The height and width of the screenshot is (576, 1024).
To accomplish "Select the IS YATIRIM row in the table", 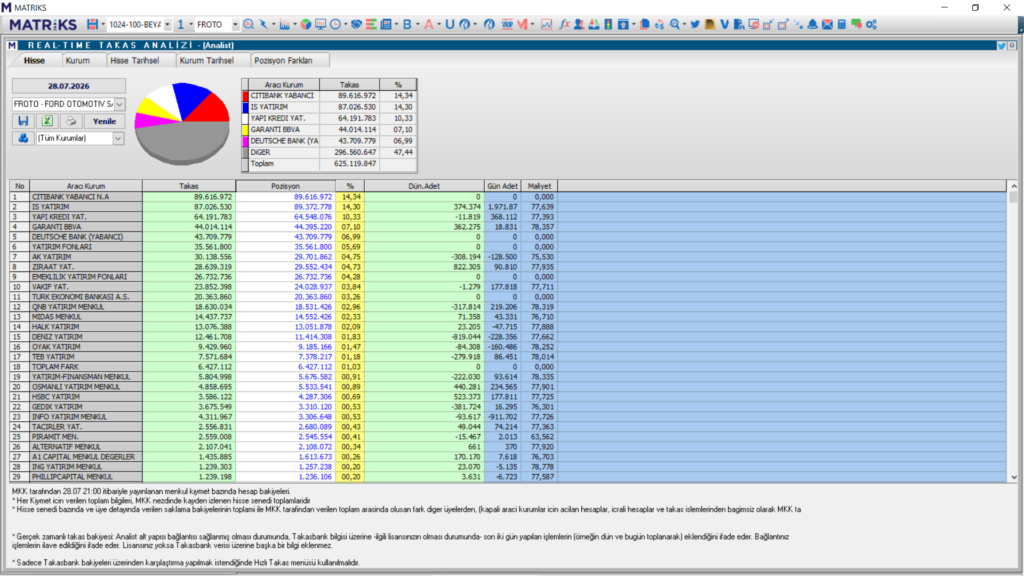I will (508, 206).
